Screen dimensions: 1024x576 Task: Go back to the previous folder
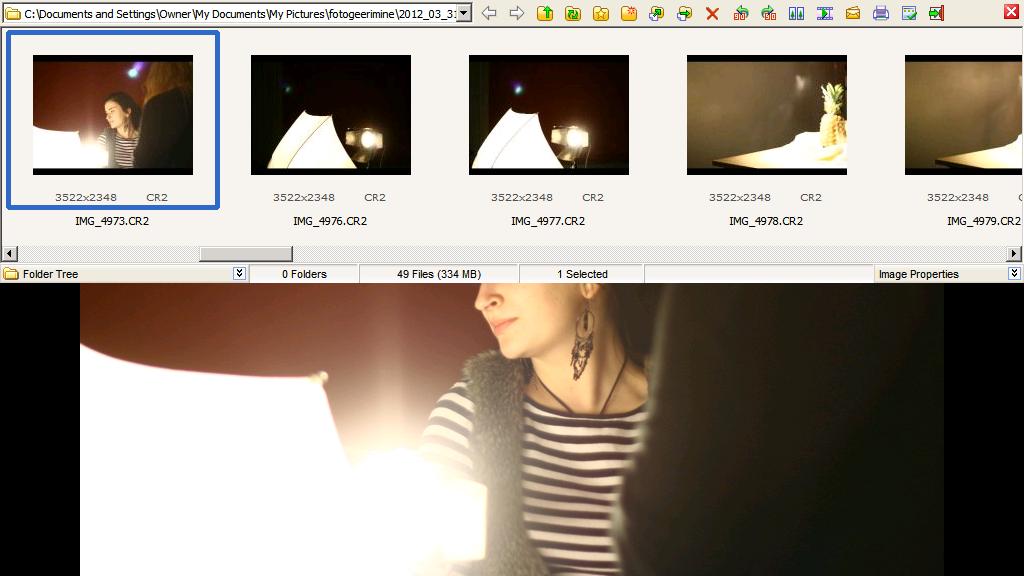point(488,13)
